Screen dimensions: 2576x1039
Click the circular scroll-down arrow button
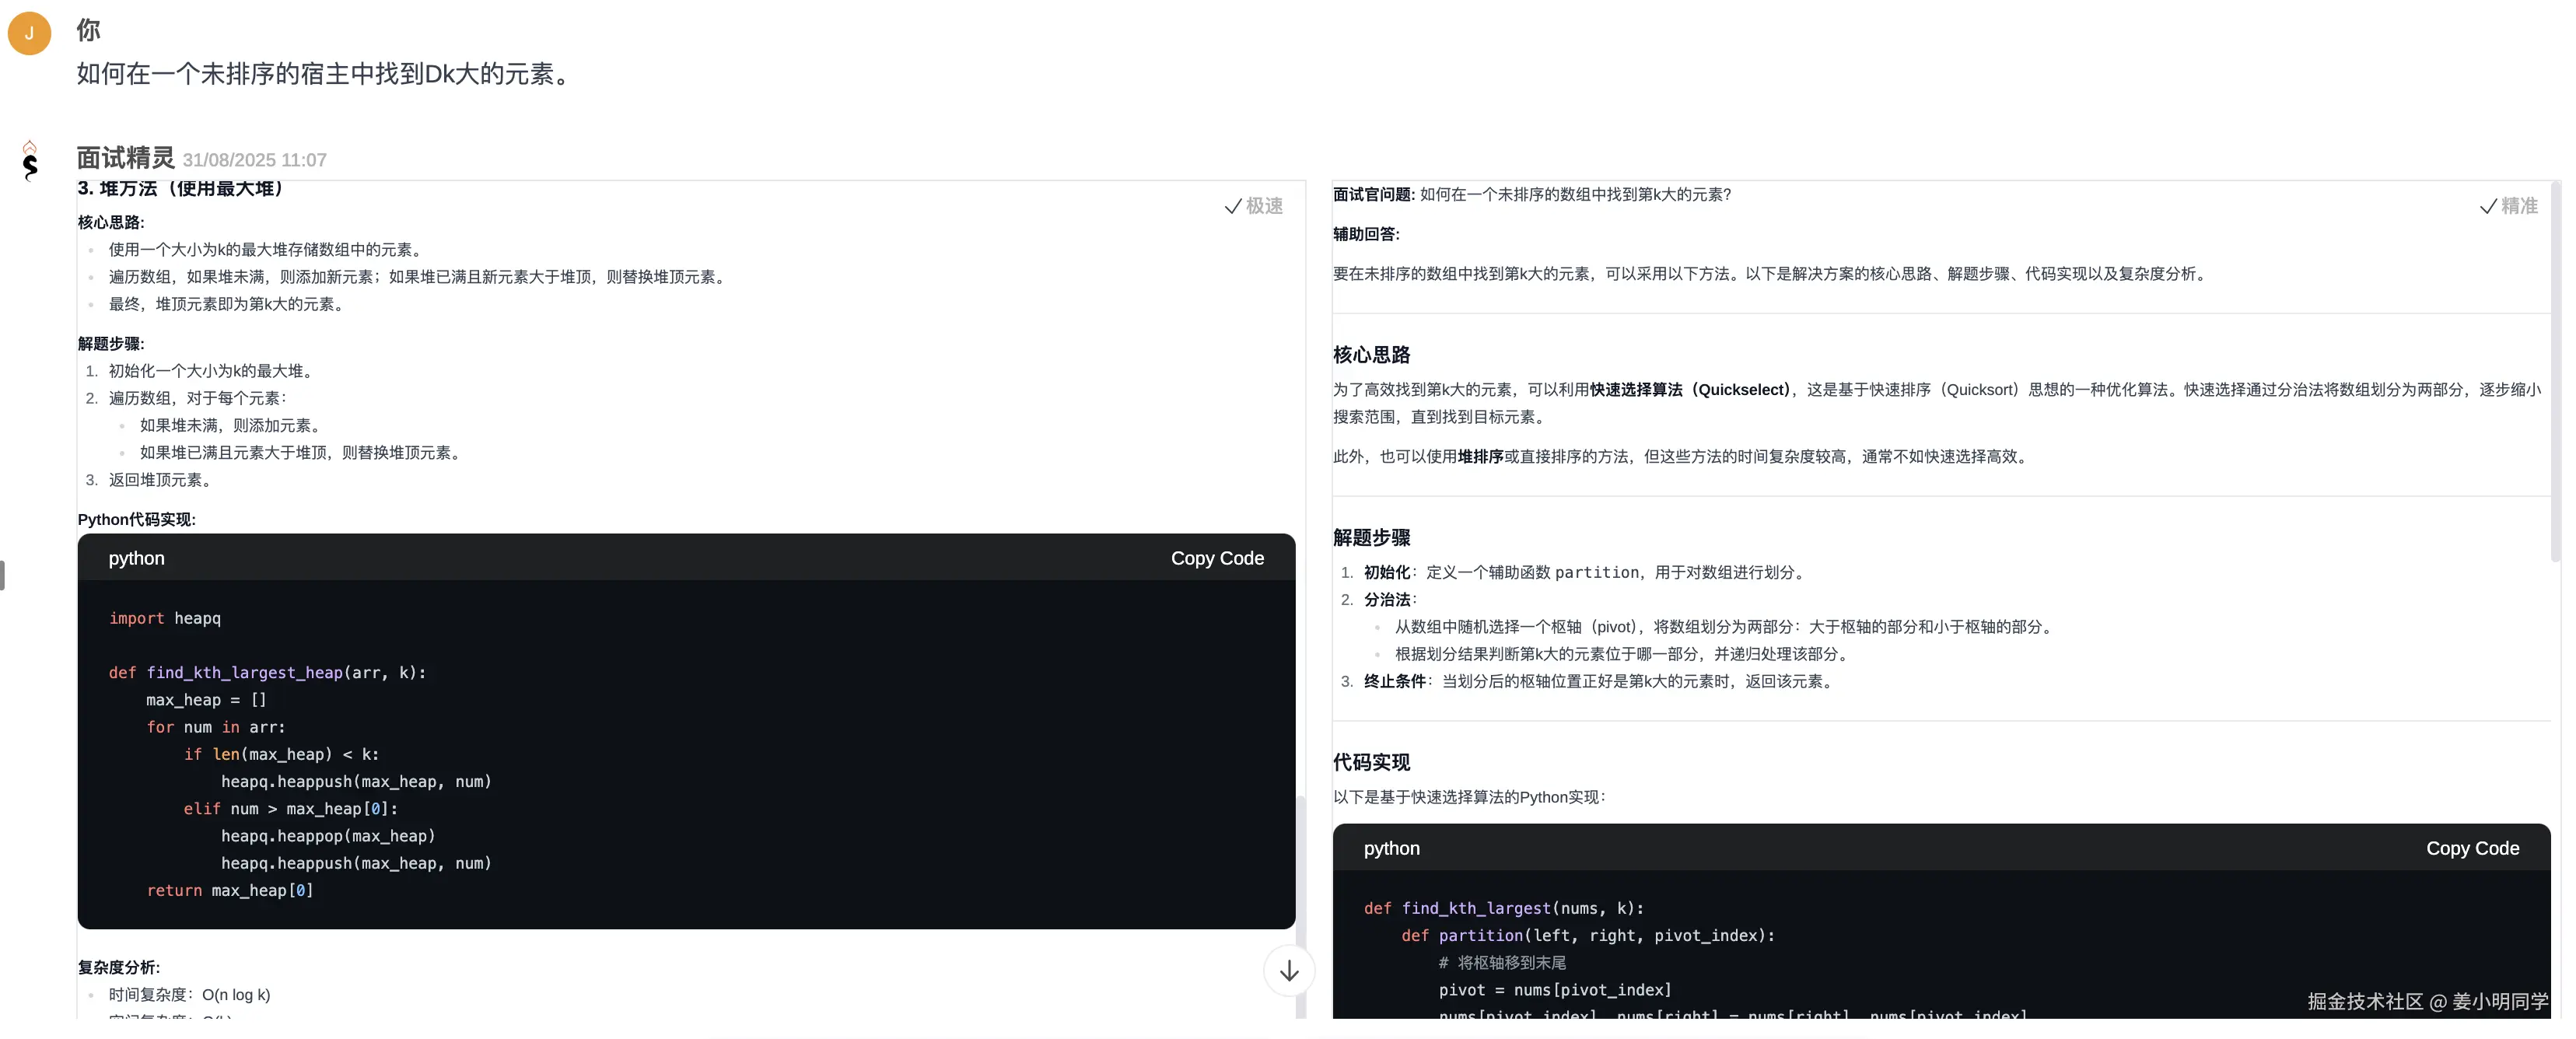(1288, 971)
